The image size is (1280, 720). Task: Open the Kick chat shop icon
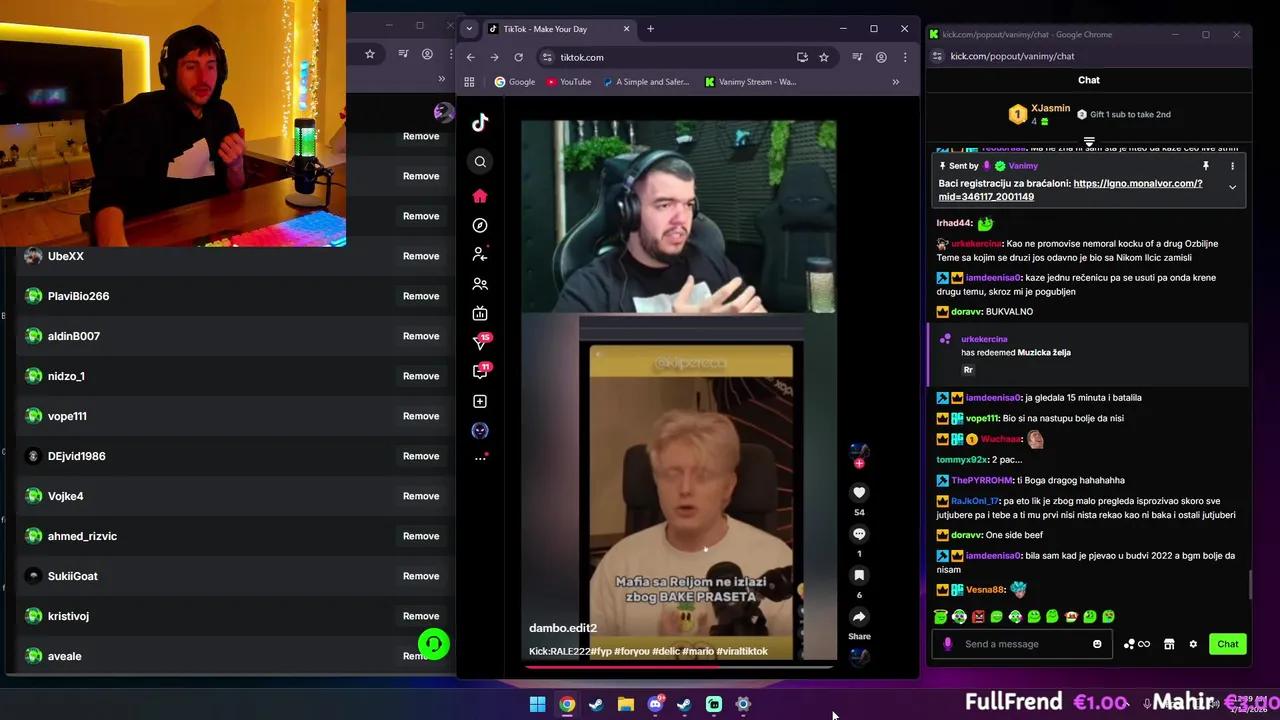click(x=1169, y=644)
